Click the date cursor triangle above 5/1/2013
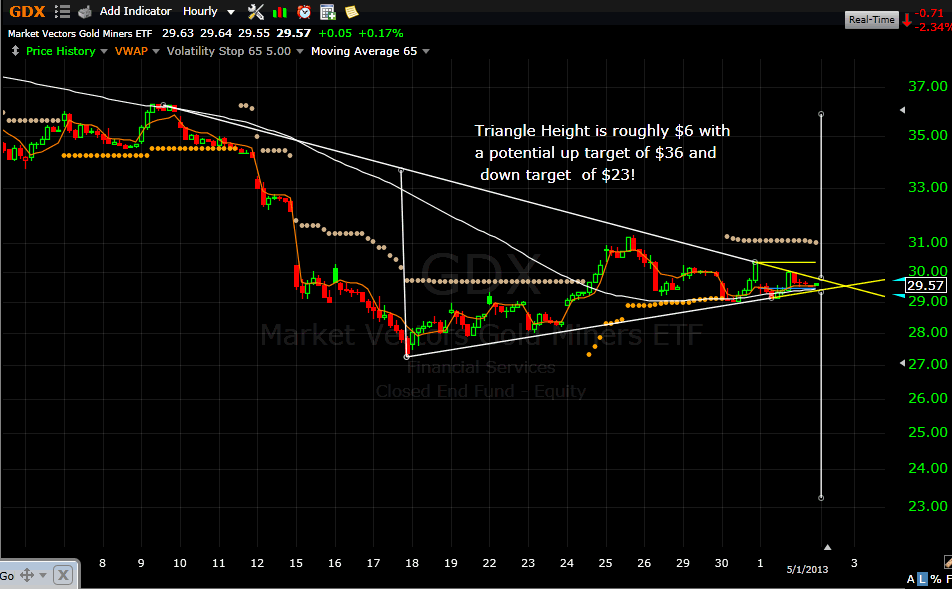Viewport: 952px width, 589px height. [x=827, y=547]
